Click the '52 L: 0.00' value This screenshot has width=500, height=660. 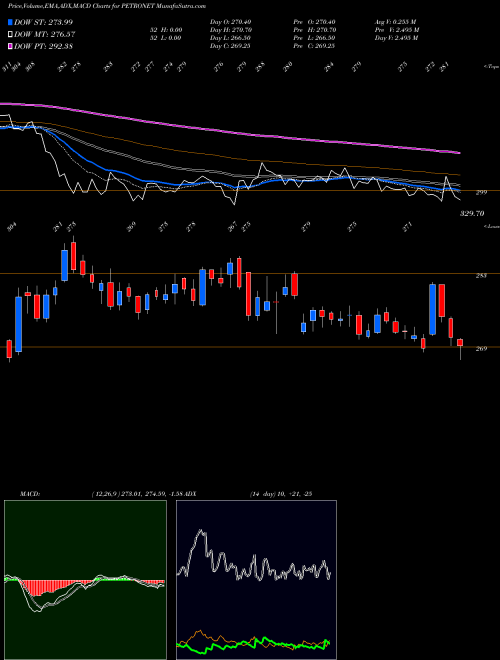[168, 38]
